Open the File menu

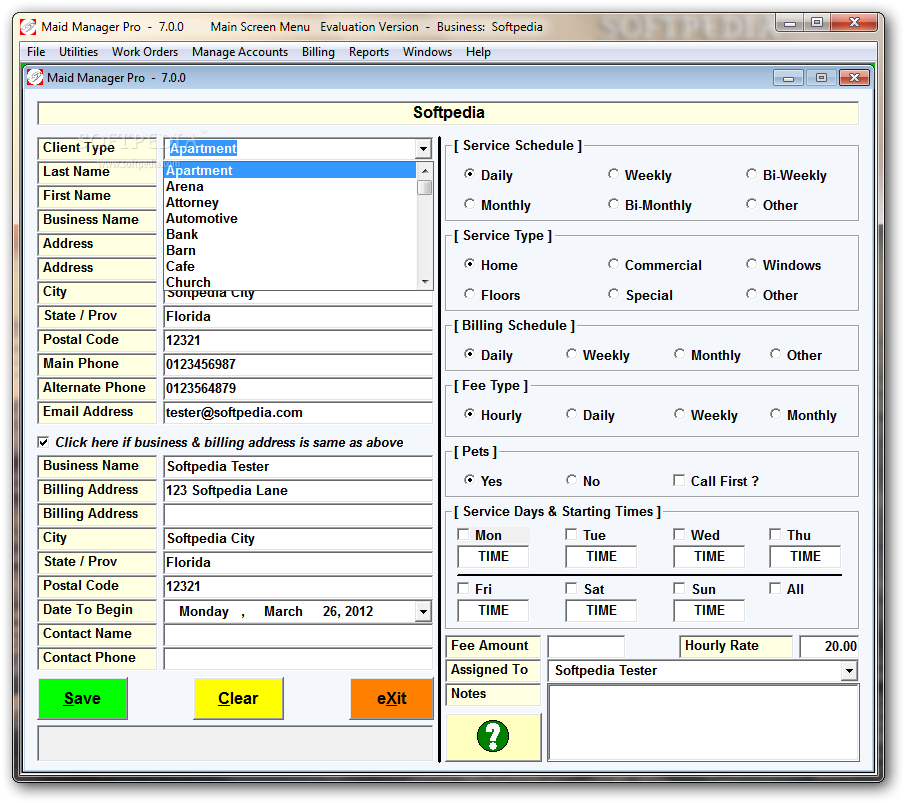(36, 52)
